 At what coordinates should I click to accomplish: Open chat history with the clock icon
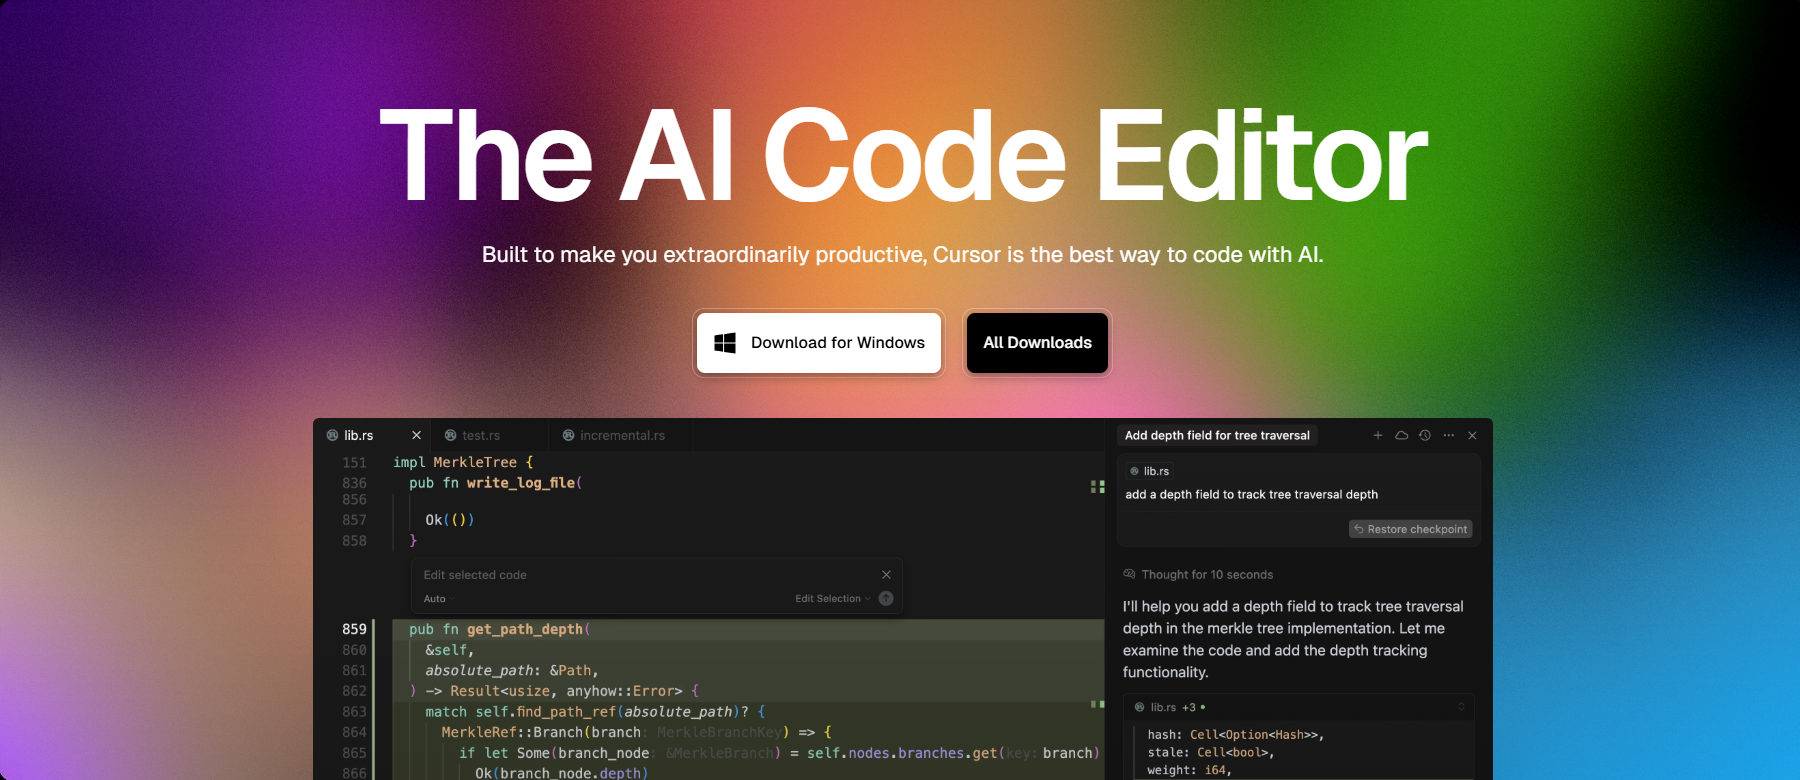click(1425, 435)
